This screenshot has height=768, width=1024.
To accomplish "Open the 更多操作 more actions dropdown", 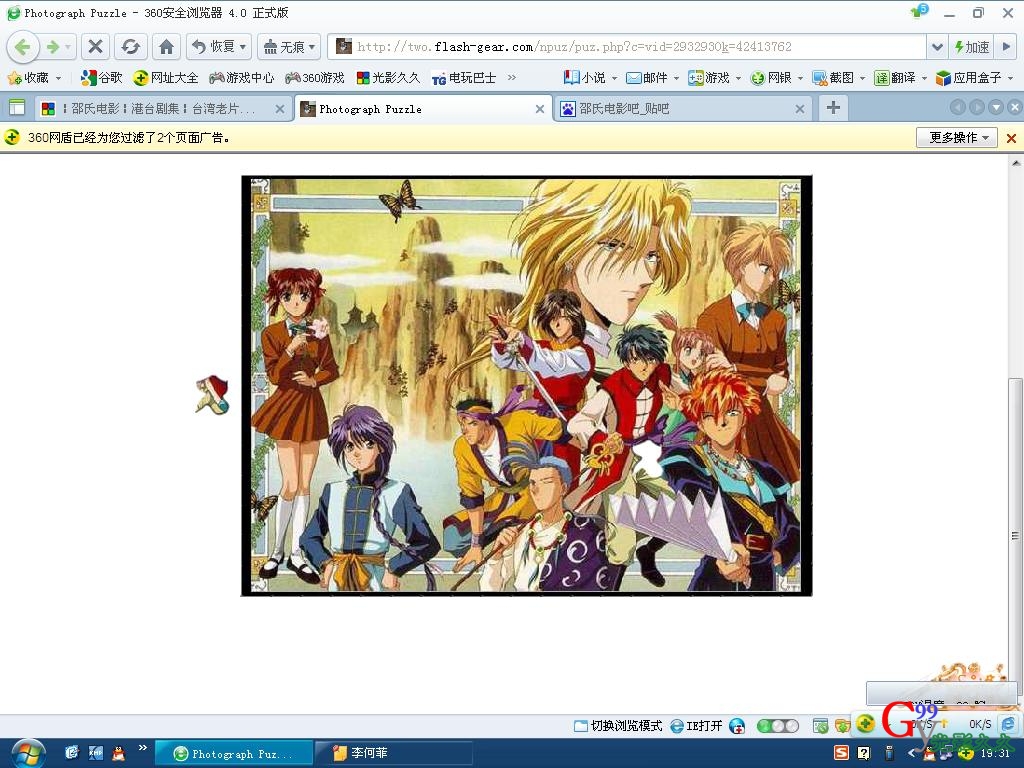I will (x=959, y=138).
